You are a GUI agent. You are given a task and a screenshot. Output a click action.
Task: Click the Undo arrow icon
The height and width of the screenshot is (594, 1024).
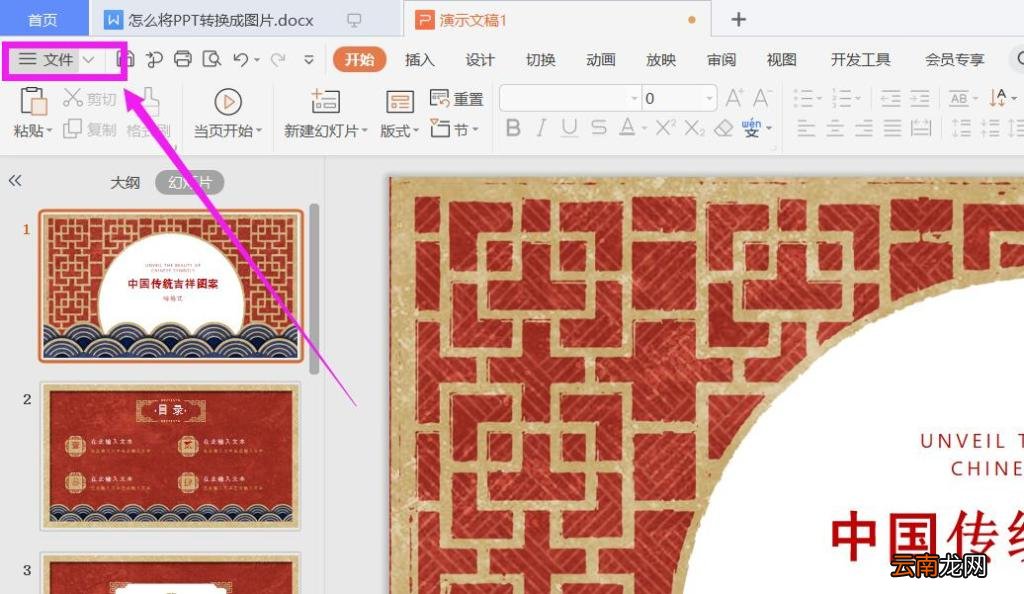pos(241,59)
